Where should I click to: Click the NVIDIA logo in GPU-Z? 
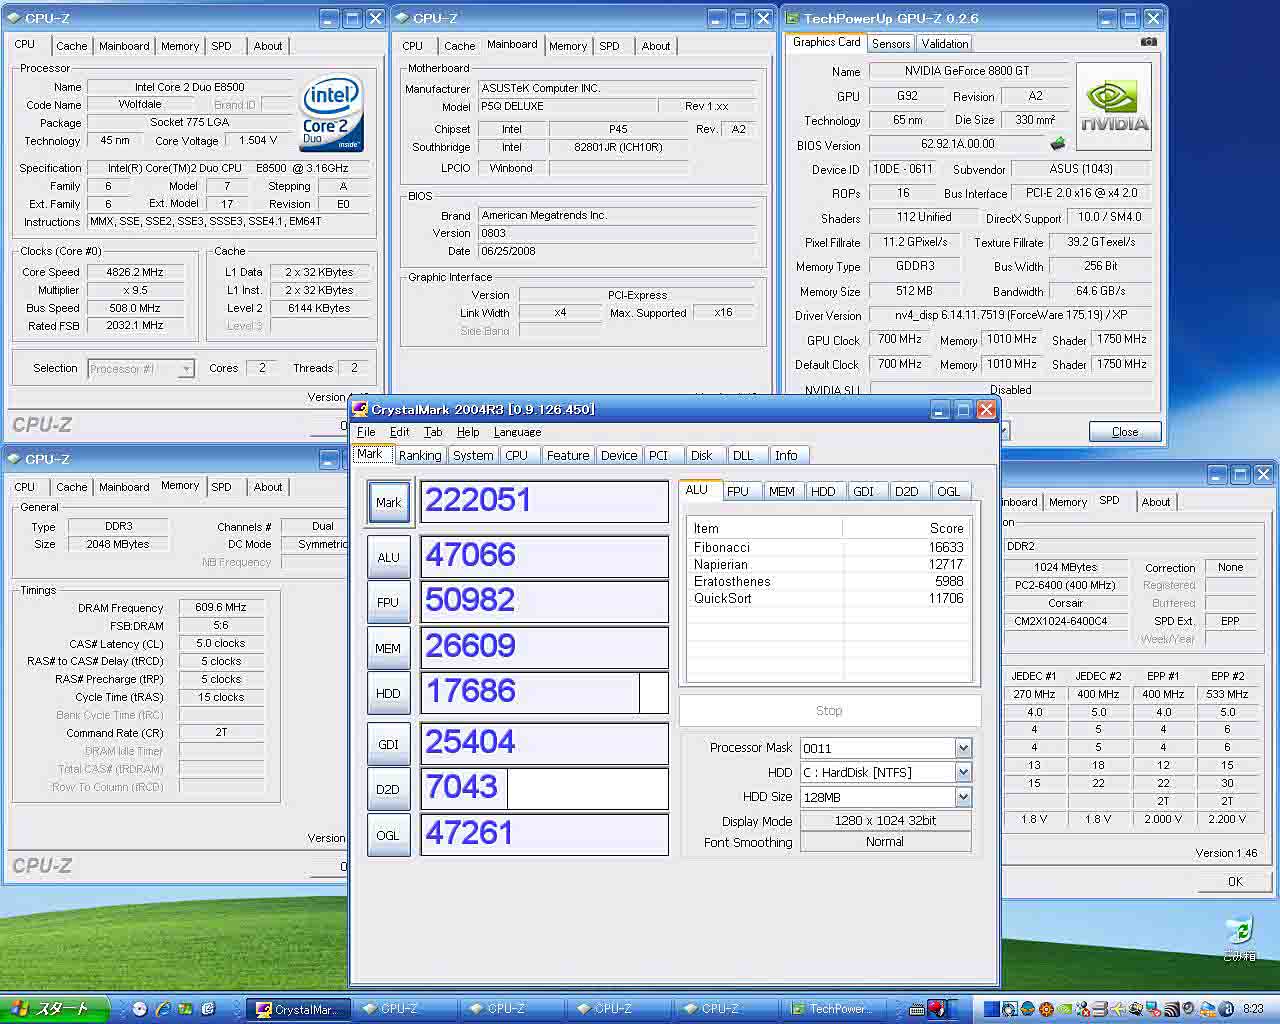[1114, 107]
